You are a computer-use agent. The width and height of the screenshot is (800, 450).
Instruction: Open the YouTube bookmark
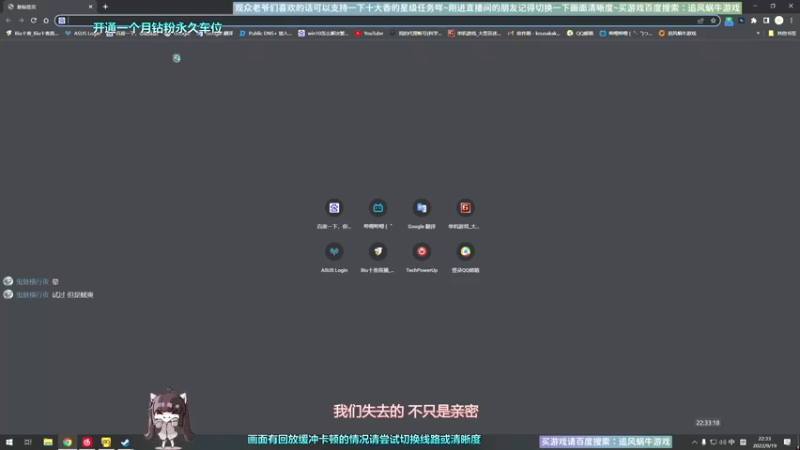click(x=369, y=33)
